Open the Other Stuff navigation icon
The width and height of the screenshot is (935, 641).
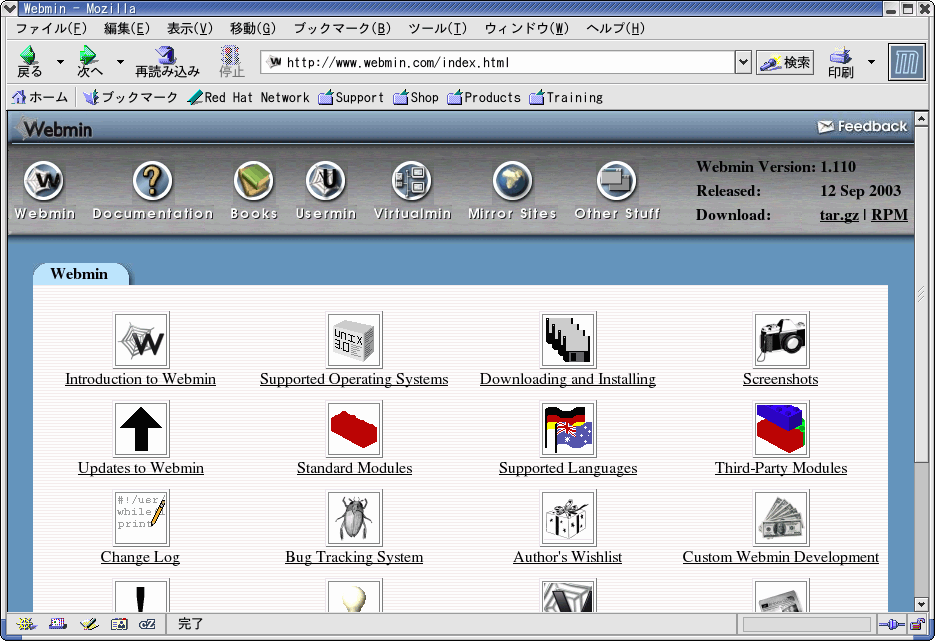(x=617, y=181)
